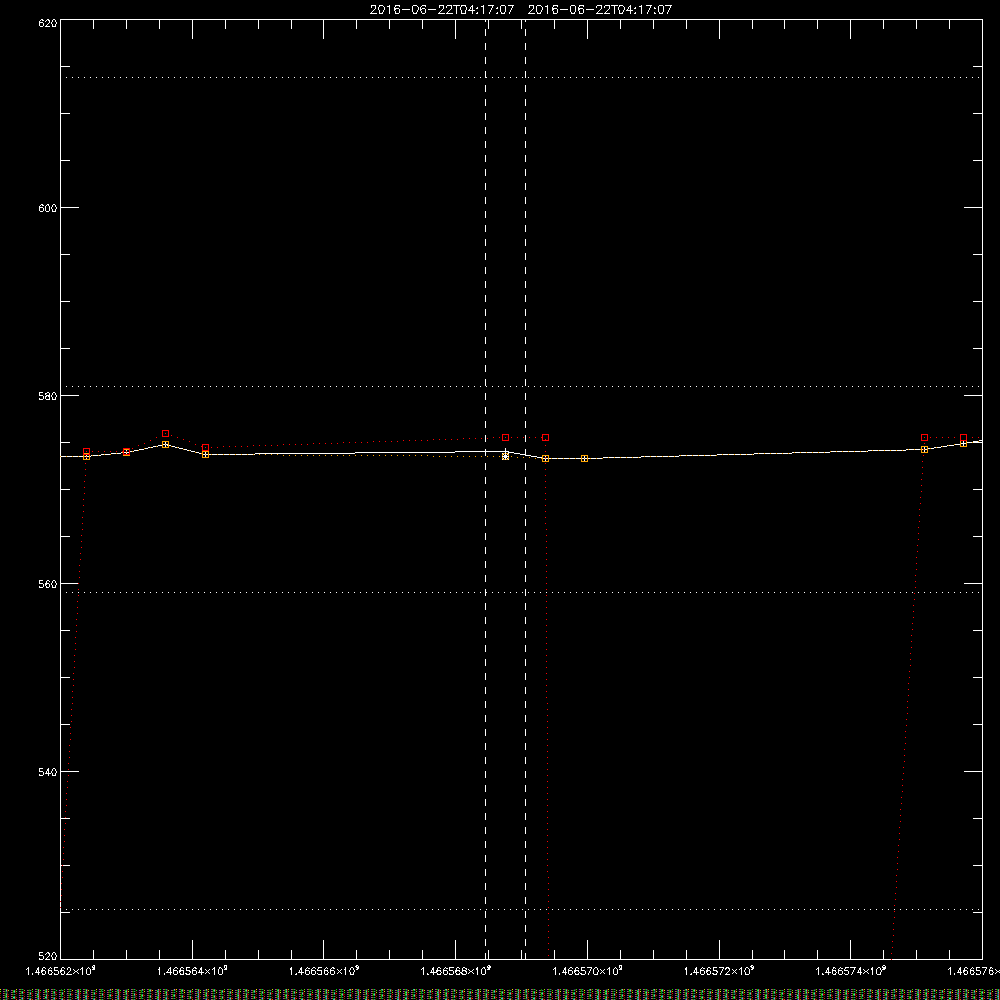Click the 1.466570×10⁹ x-axis label
The image size is (1000, 1000).
coord(588,971)
